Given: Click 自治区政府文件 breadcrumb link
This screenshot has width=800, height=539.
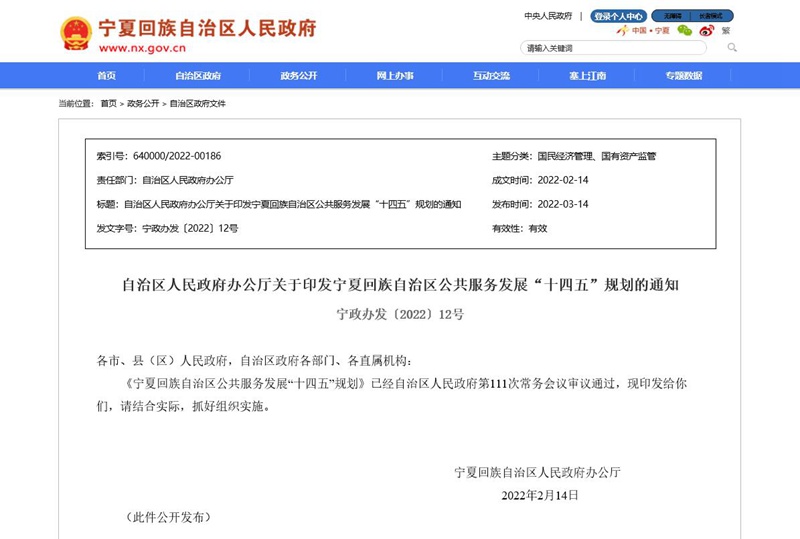Looking at the screenshot, I should click(x=198, y=103).
